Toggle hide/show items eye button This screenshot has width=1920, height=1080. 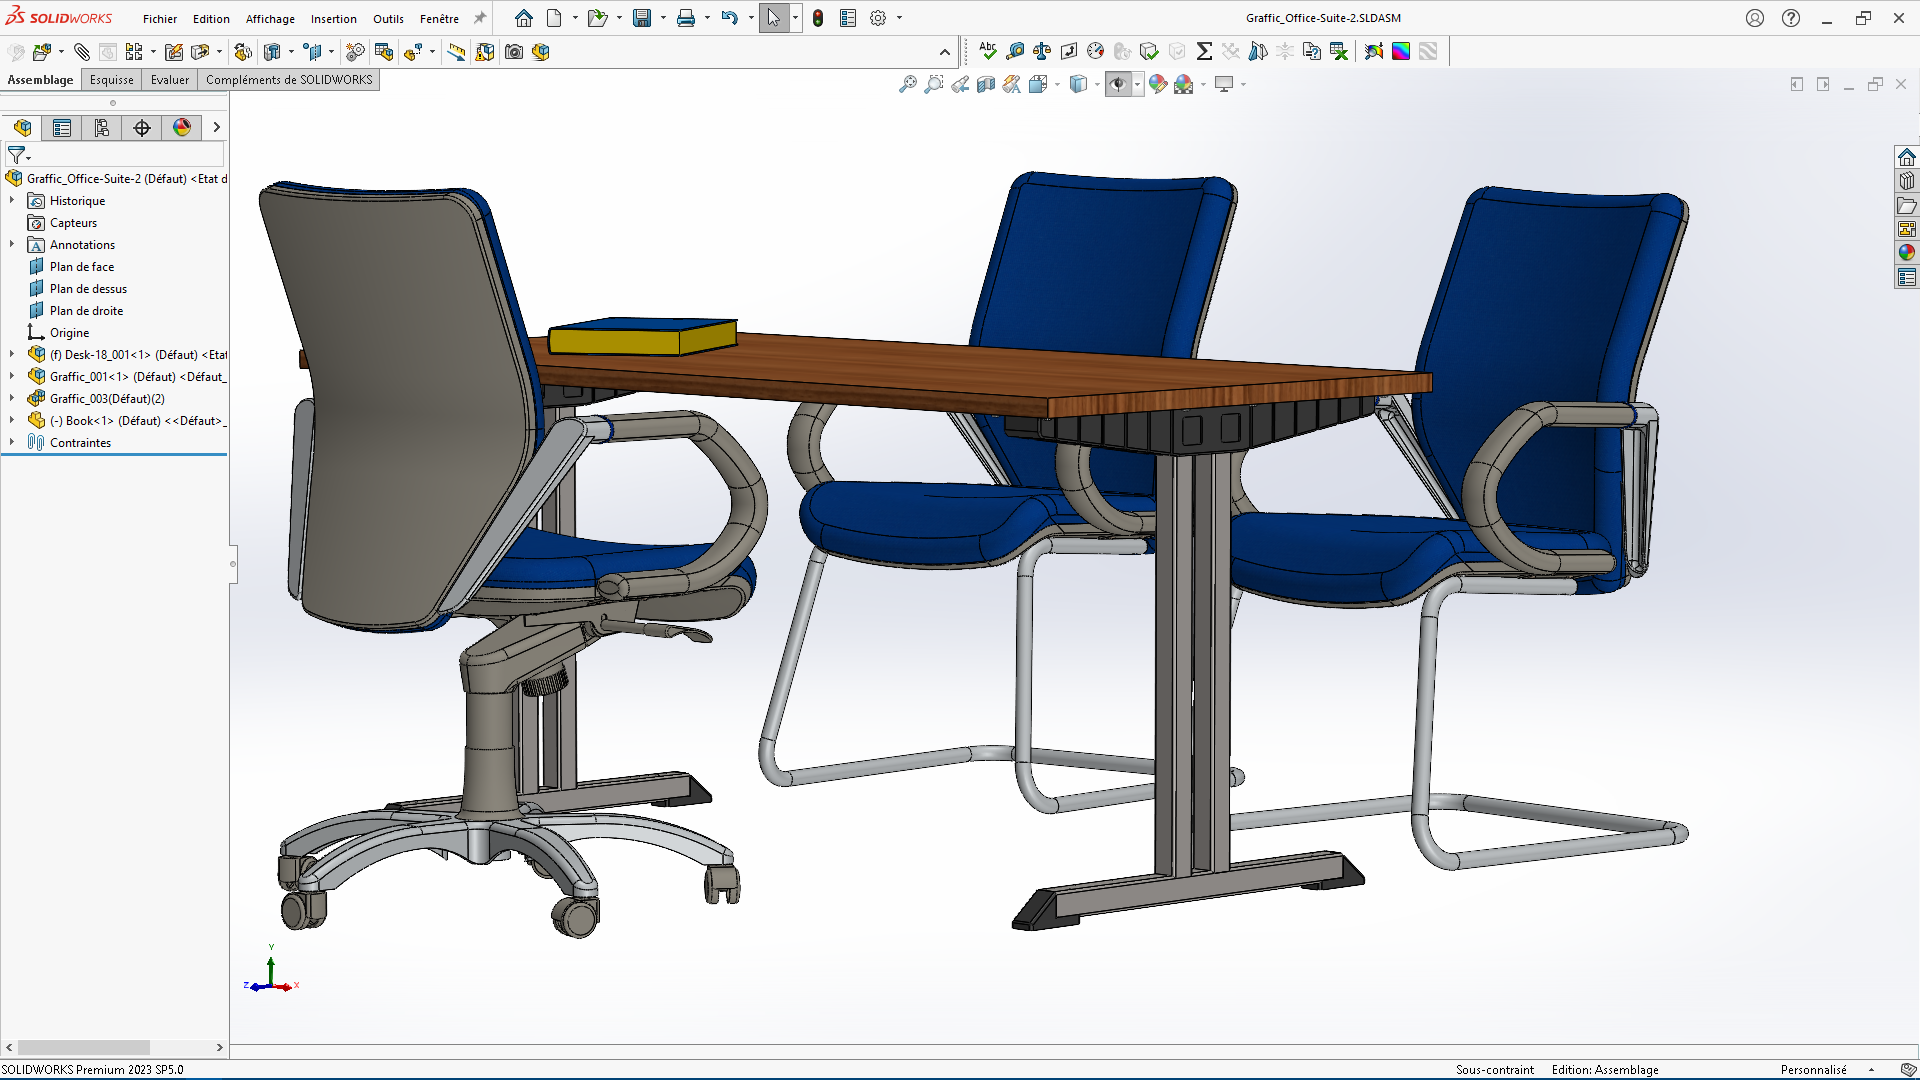(x=1118, y=85)
